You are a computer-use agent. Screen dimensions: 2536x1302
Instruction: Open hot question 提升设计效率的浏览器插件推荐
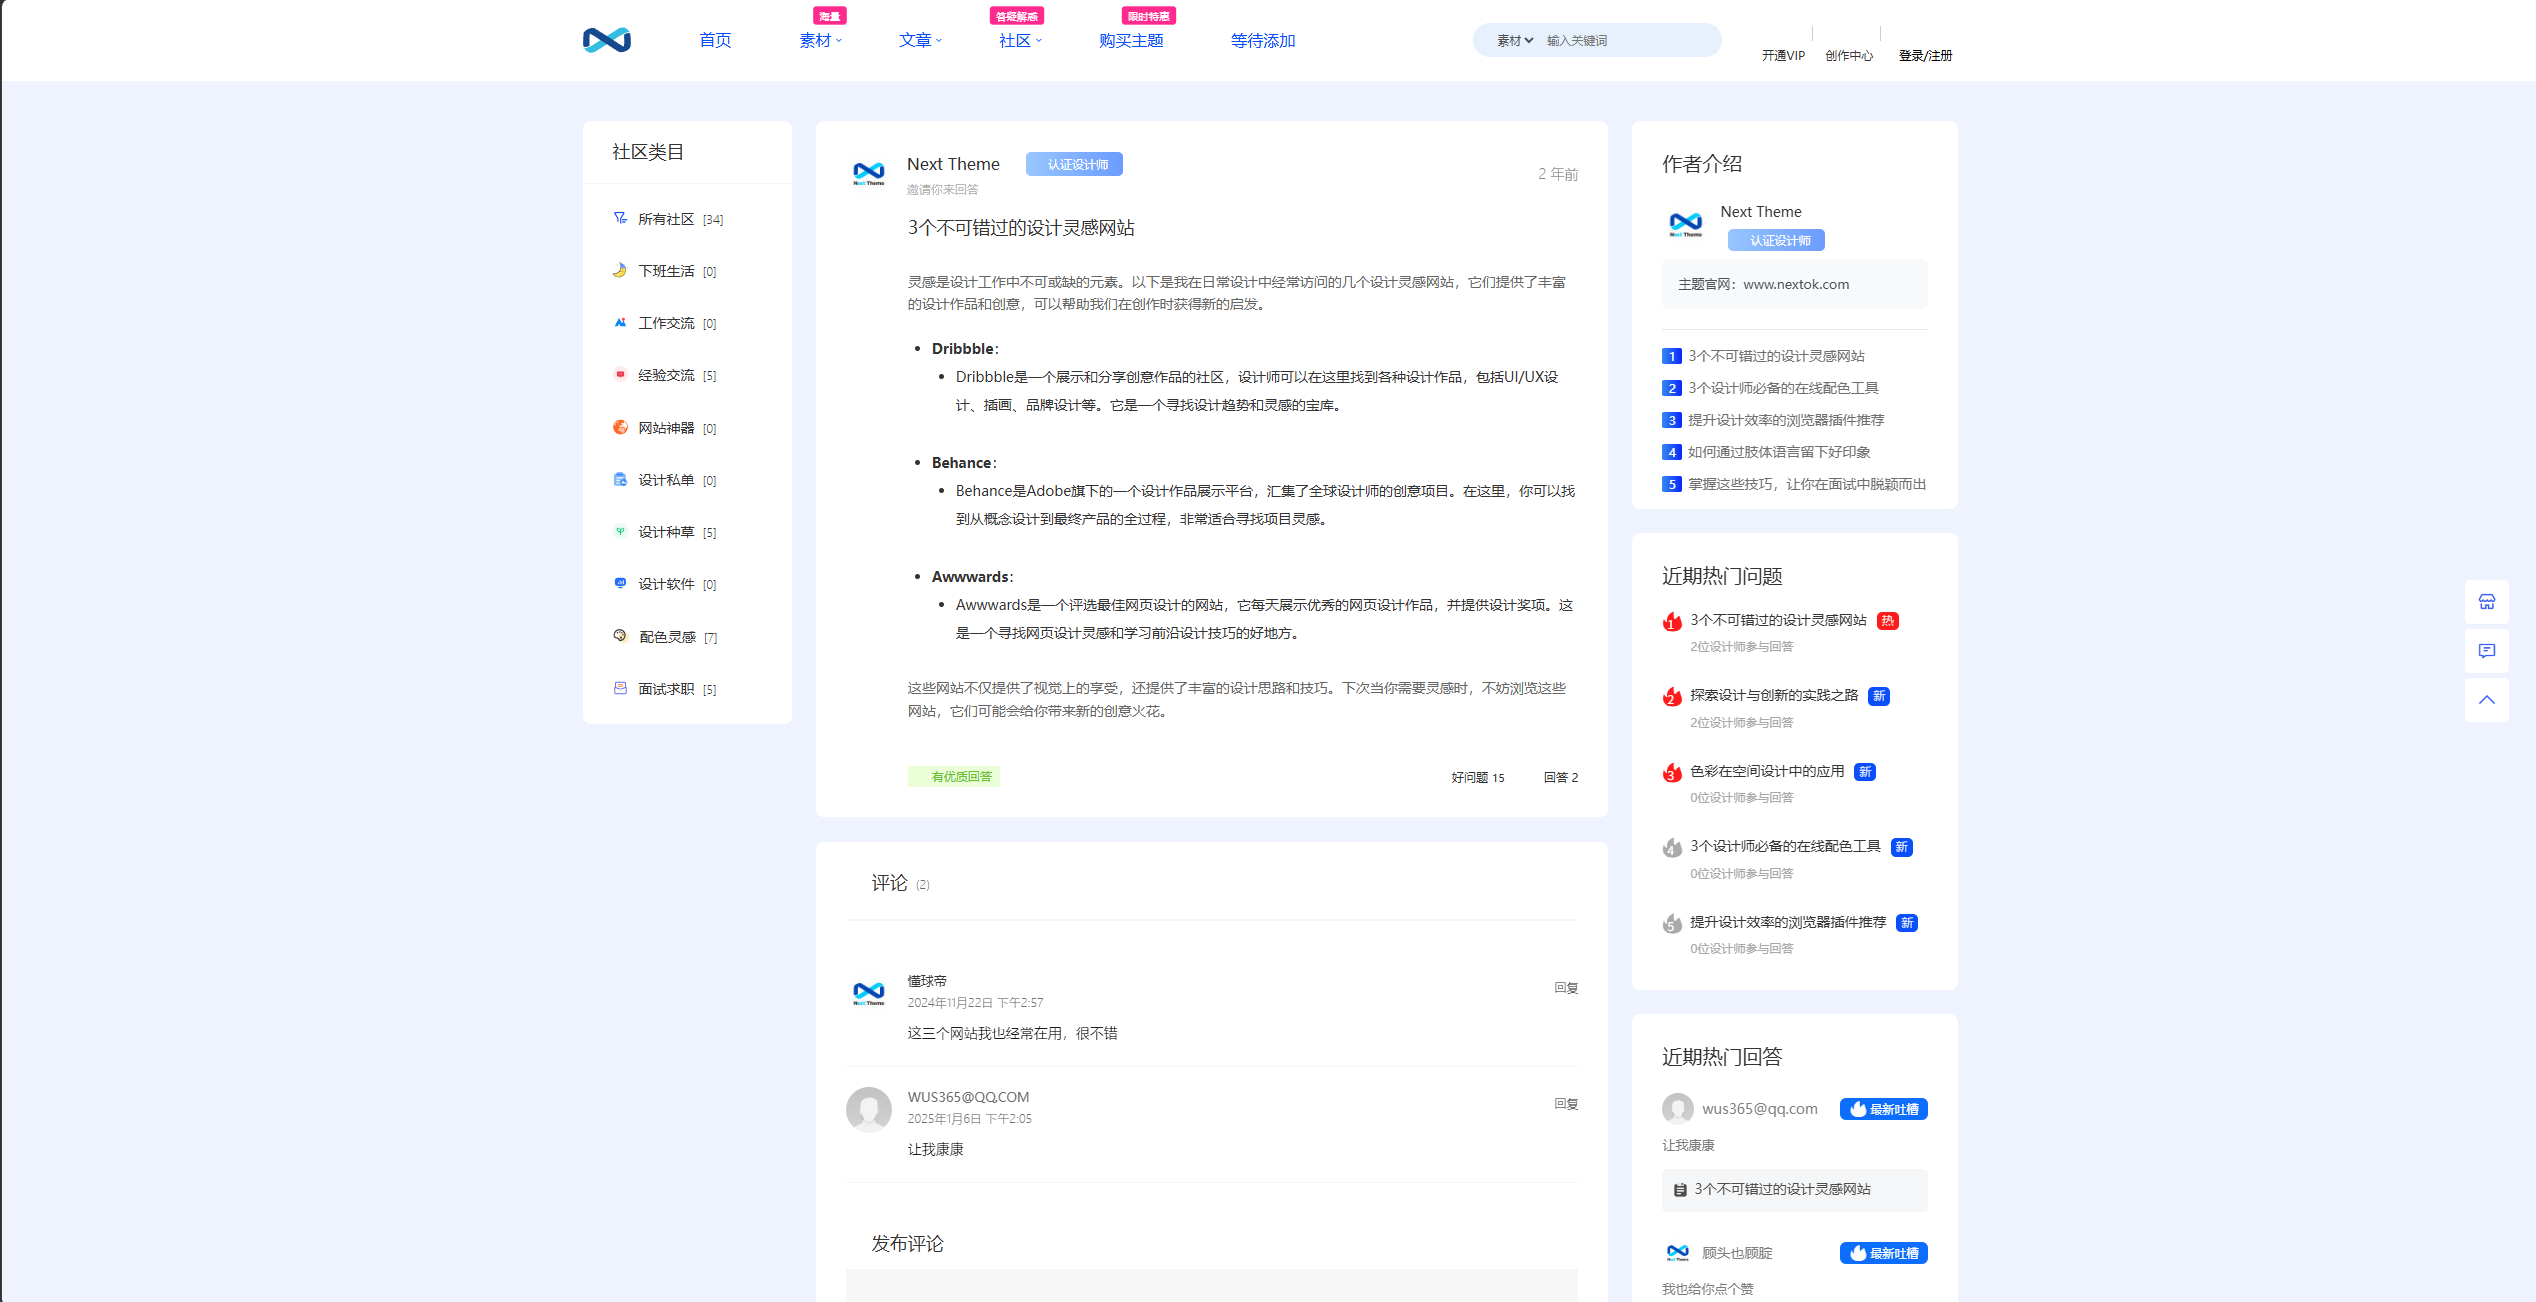point(1788,922)
